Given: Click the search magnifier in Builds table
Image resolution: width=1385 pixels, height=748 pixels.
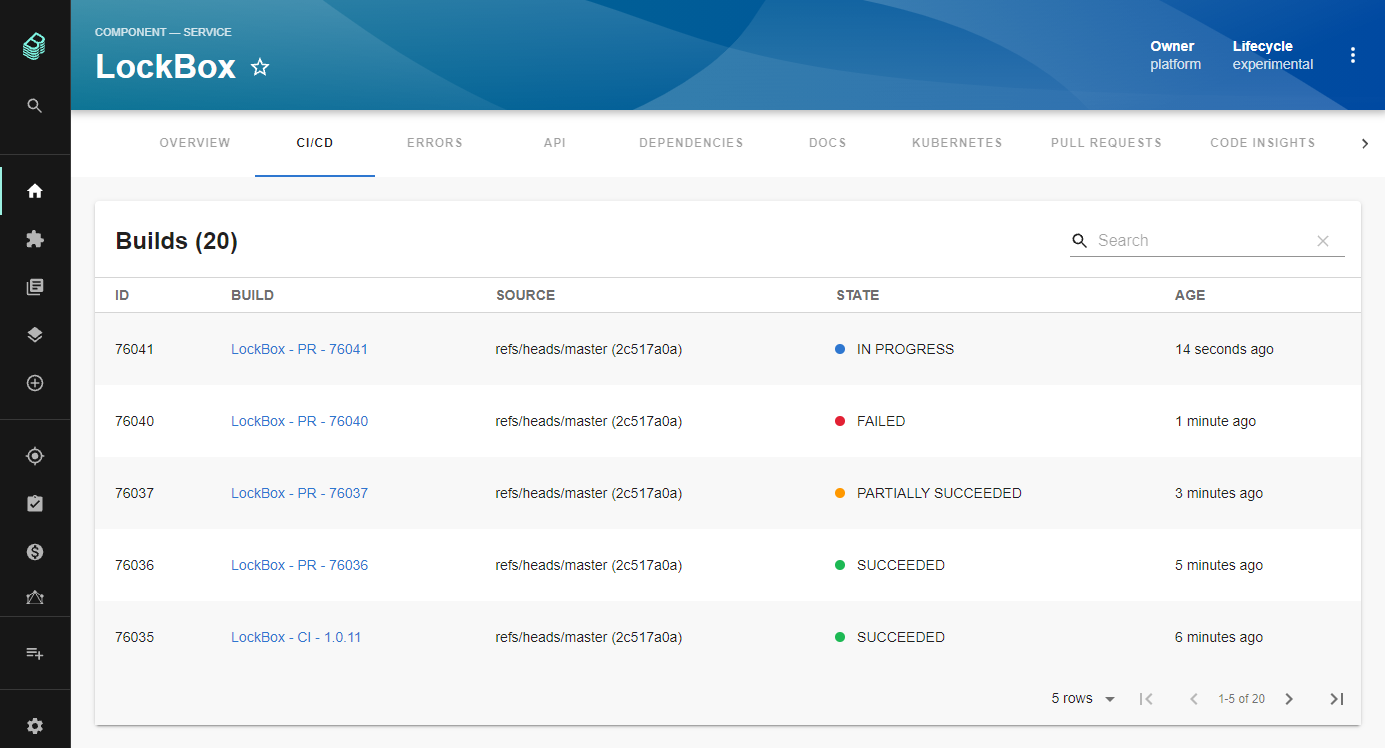Looking at the screenshot, I should point(1080,241).
